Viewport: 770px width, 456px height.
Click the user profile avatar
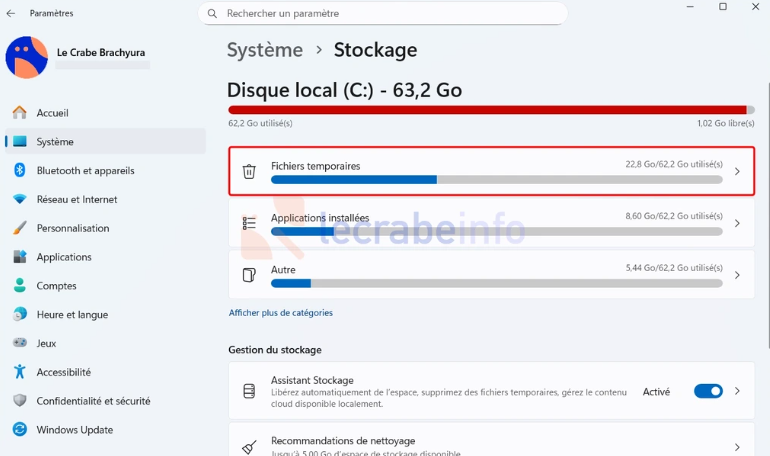(27, 57)
